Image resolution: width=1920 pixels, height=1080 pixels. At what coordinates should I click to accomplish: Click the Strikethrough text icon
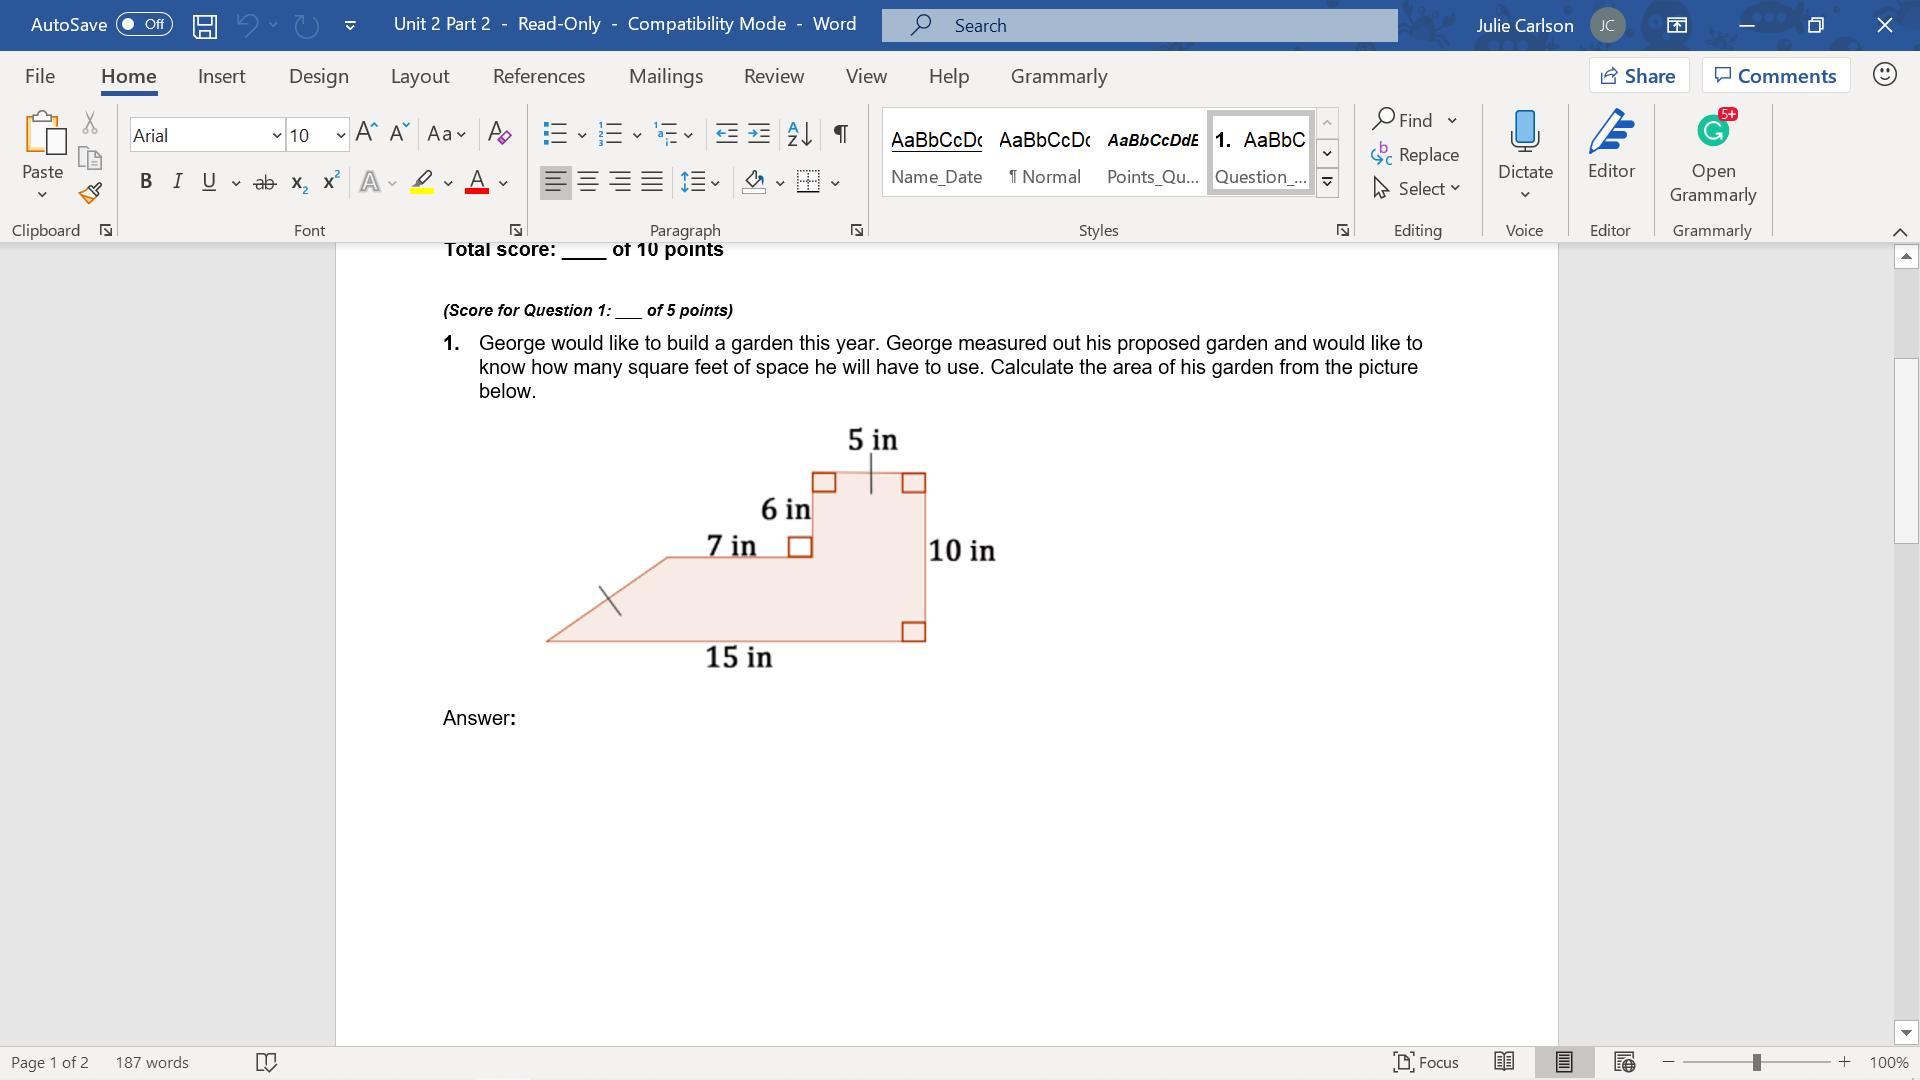click(264, 183)
